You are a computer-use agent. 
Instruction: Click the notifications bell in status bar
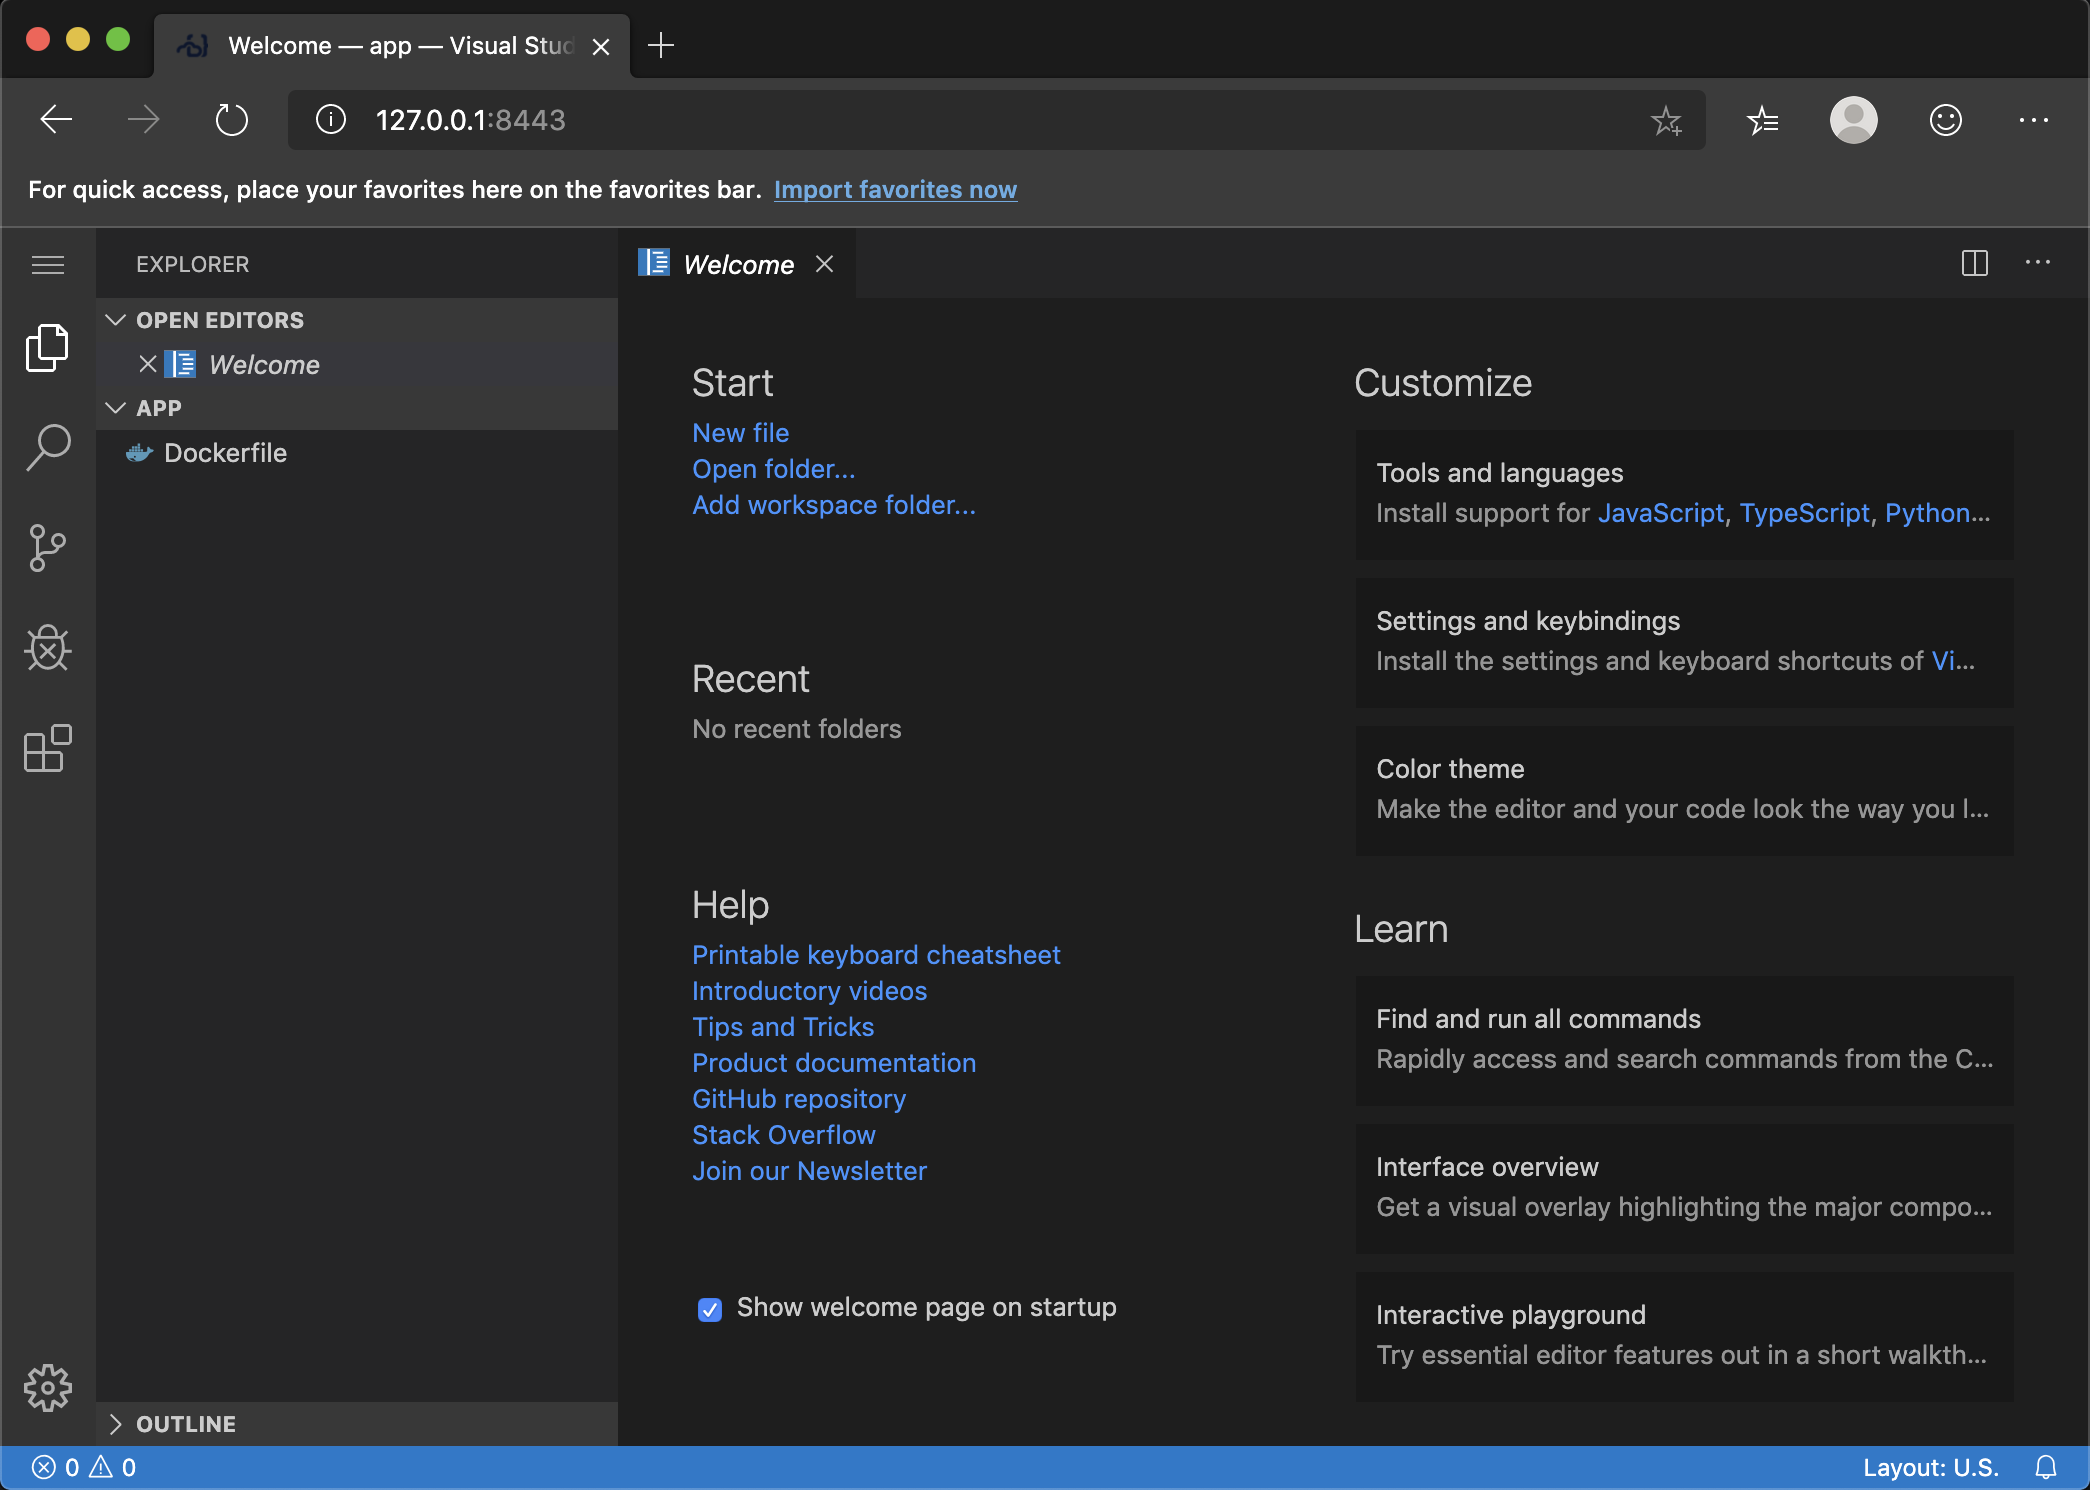[2046, 1467]
